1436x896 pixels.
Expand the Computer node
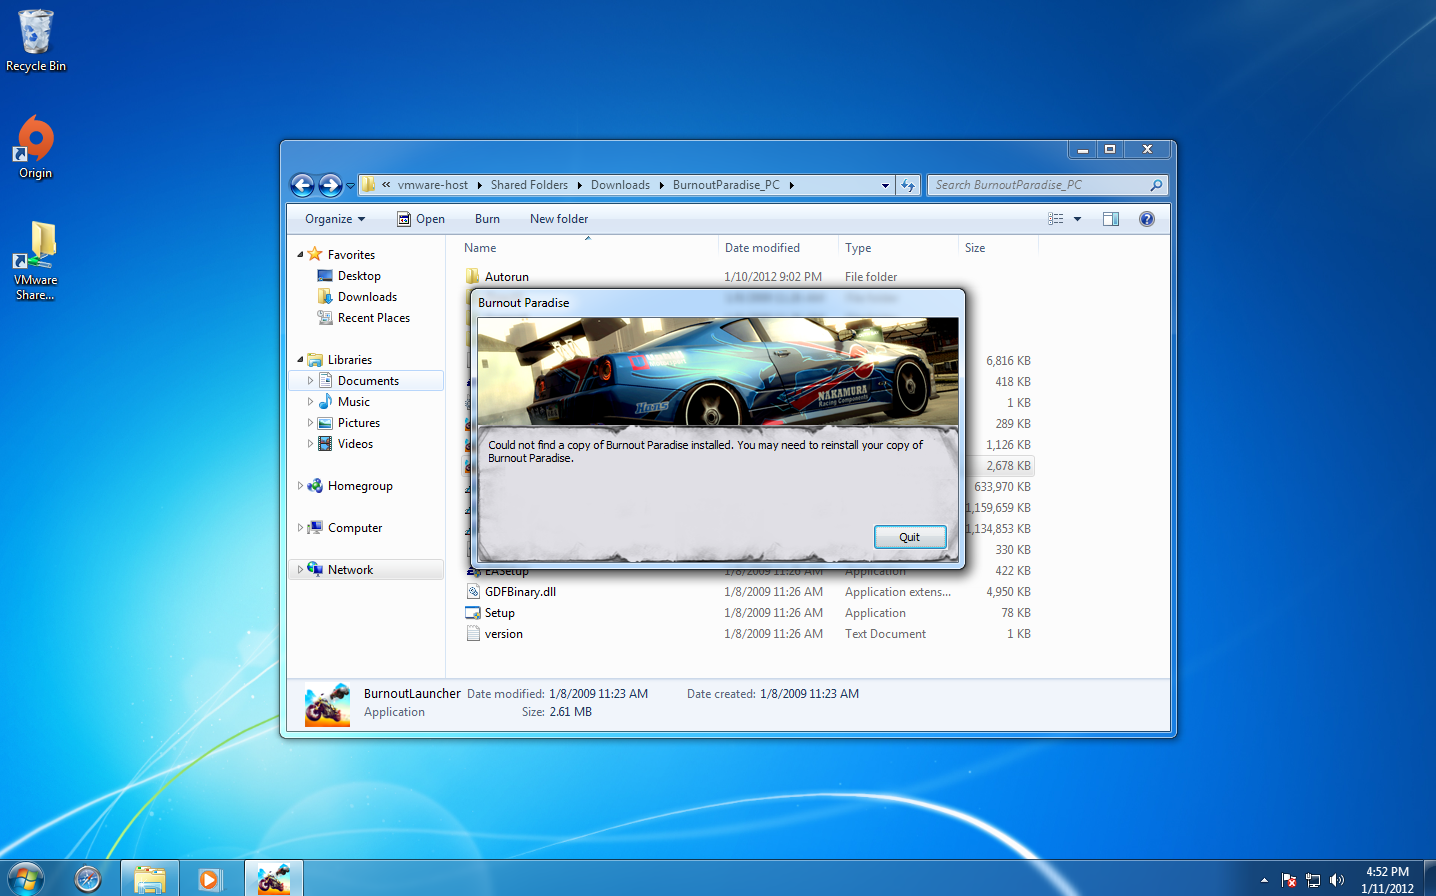[300, 528]
